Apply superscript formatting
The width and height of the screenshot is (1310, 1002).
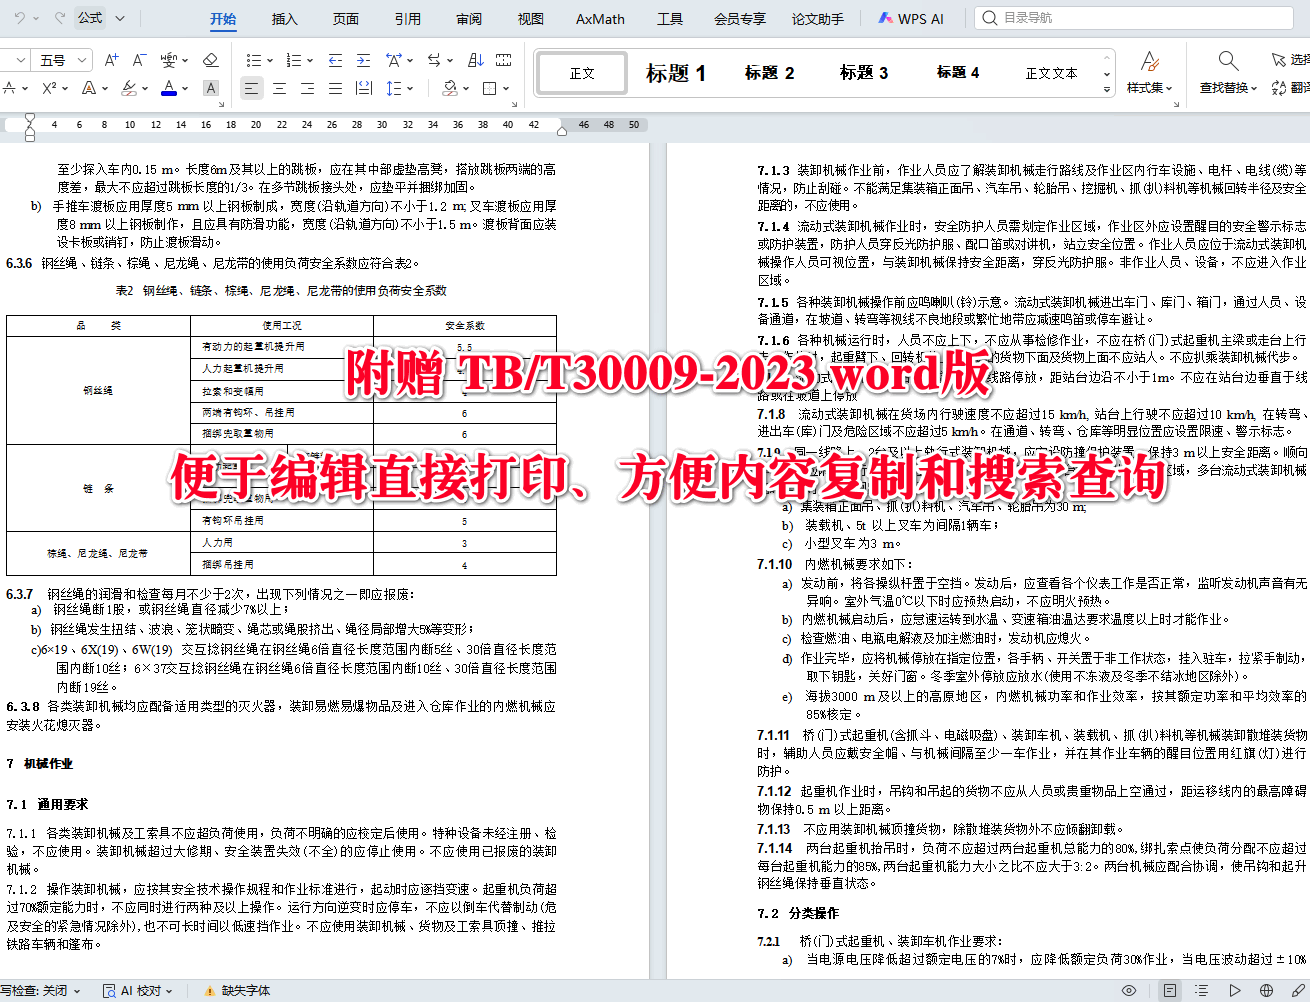click(47, 88)
